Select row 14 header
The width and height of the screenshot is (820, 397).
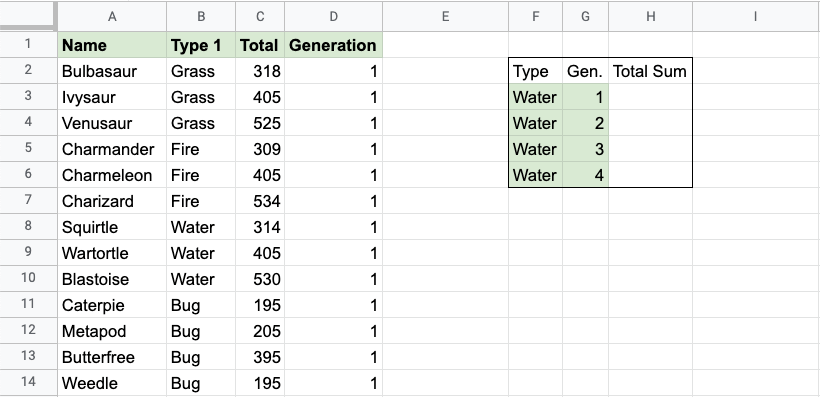pyautogui.click(x=28, y=382)
